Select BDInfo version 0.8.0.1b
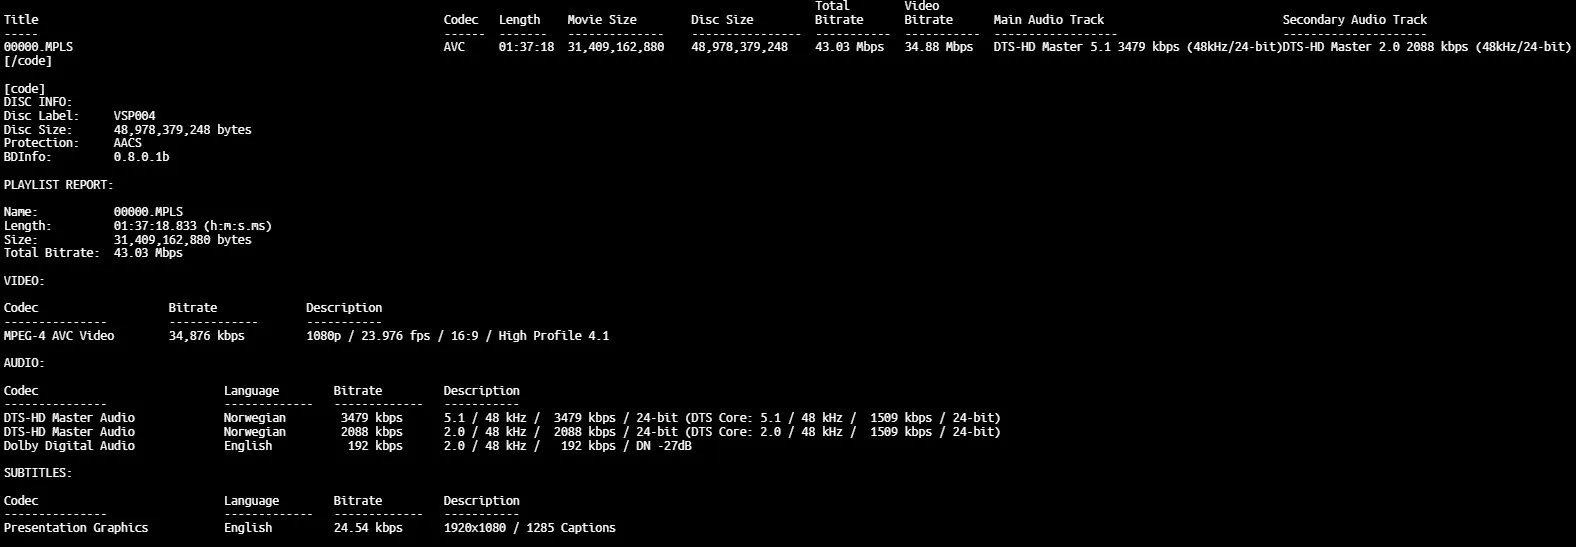 [x=141, y=157]
